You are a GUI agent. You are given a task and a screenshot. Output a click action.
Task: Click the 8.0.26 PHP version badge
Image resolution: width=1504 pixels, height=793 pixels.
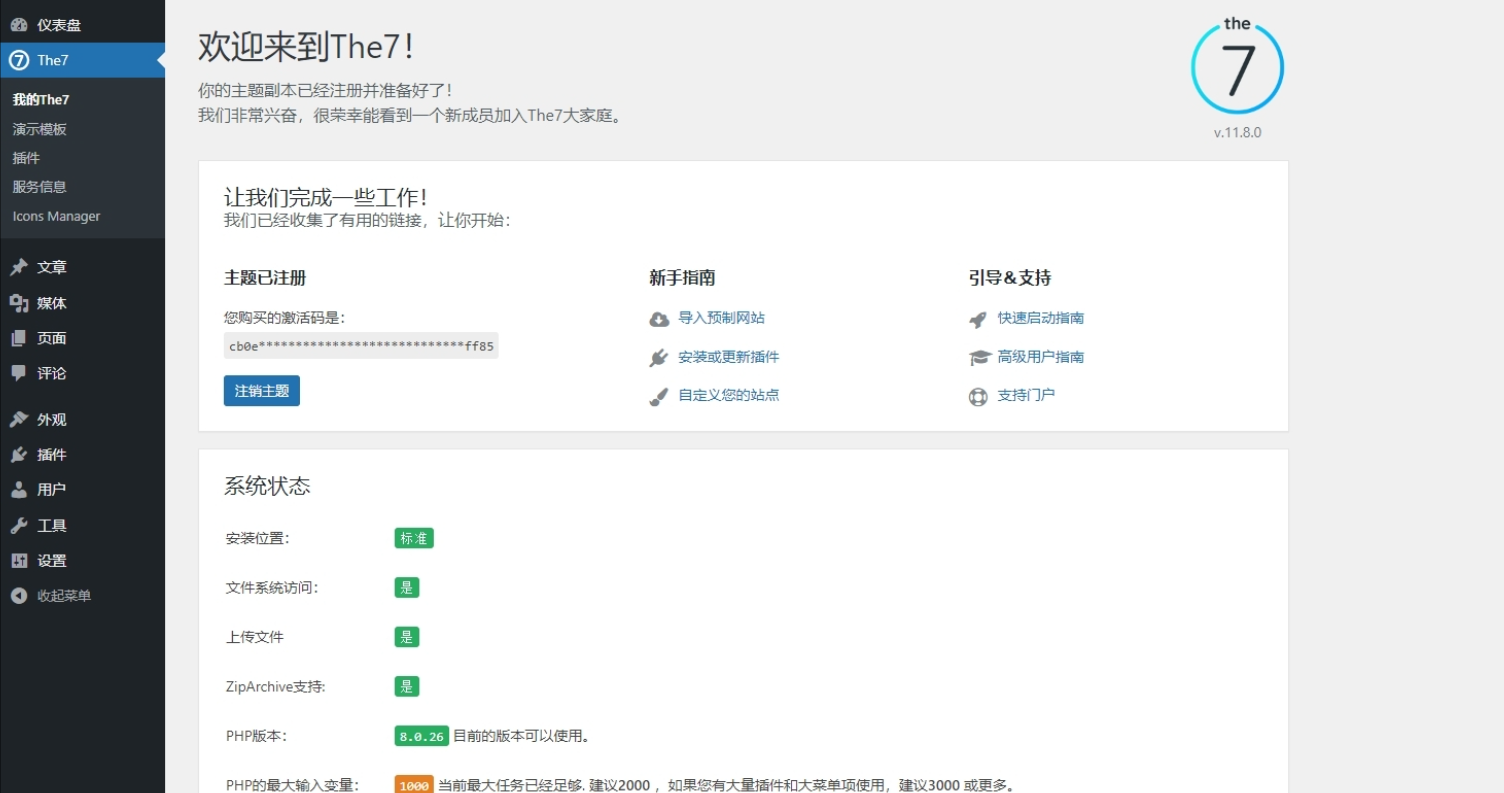422,737
